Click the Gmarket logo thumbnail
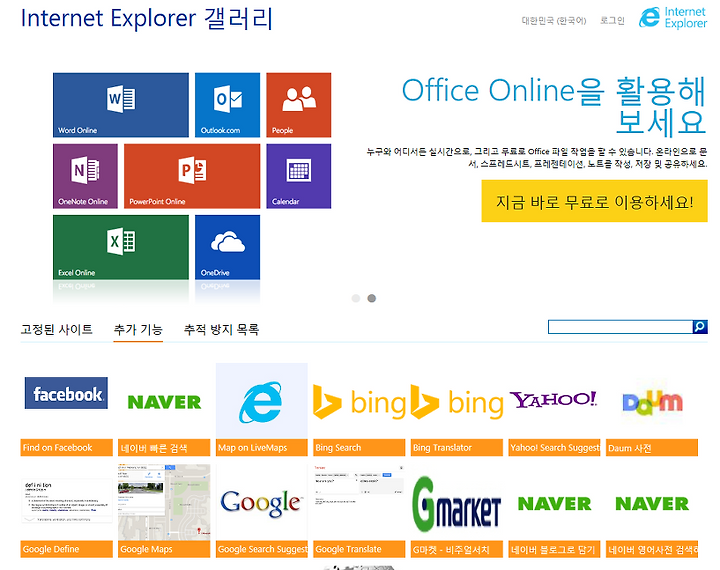This screenshot has width=720, height=570. [x=456, y=504]
